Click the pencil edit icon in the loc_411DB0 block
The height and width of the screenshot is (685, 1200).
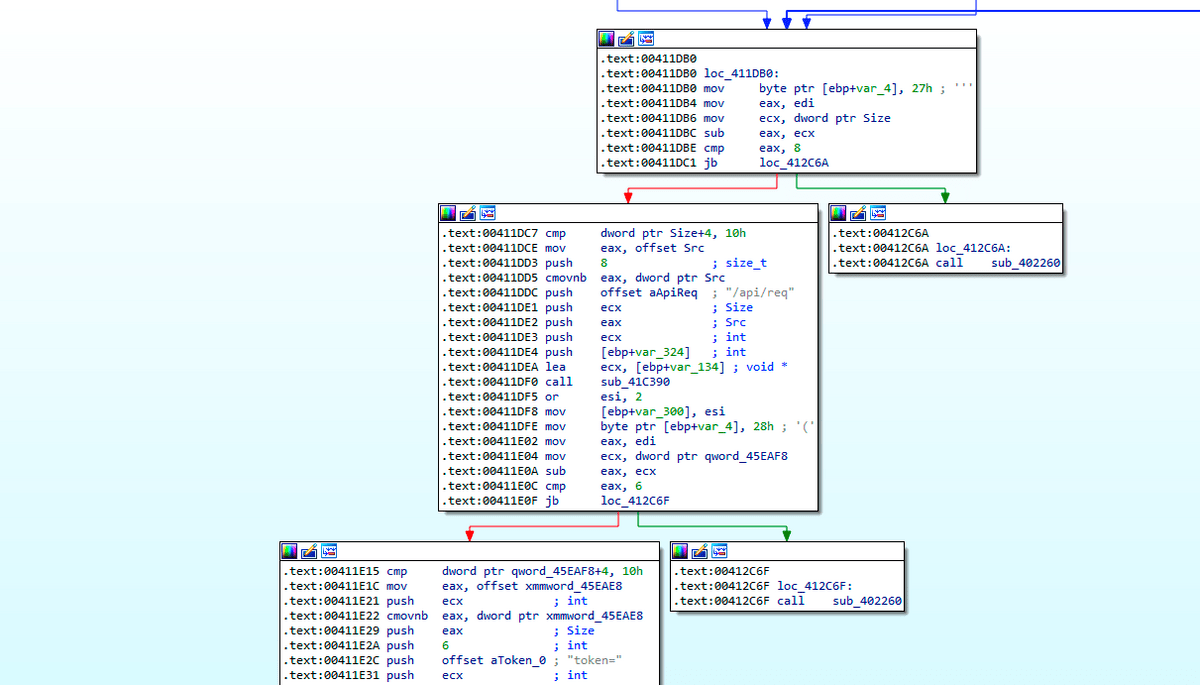(626, 39)
